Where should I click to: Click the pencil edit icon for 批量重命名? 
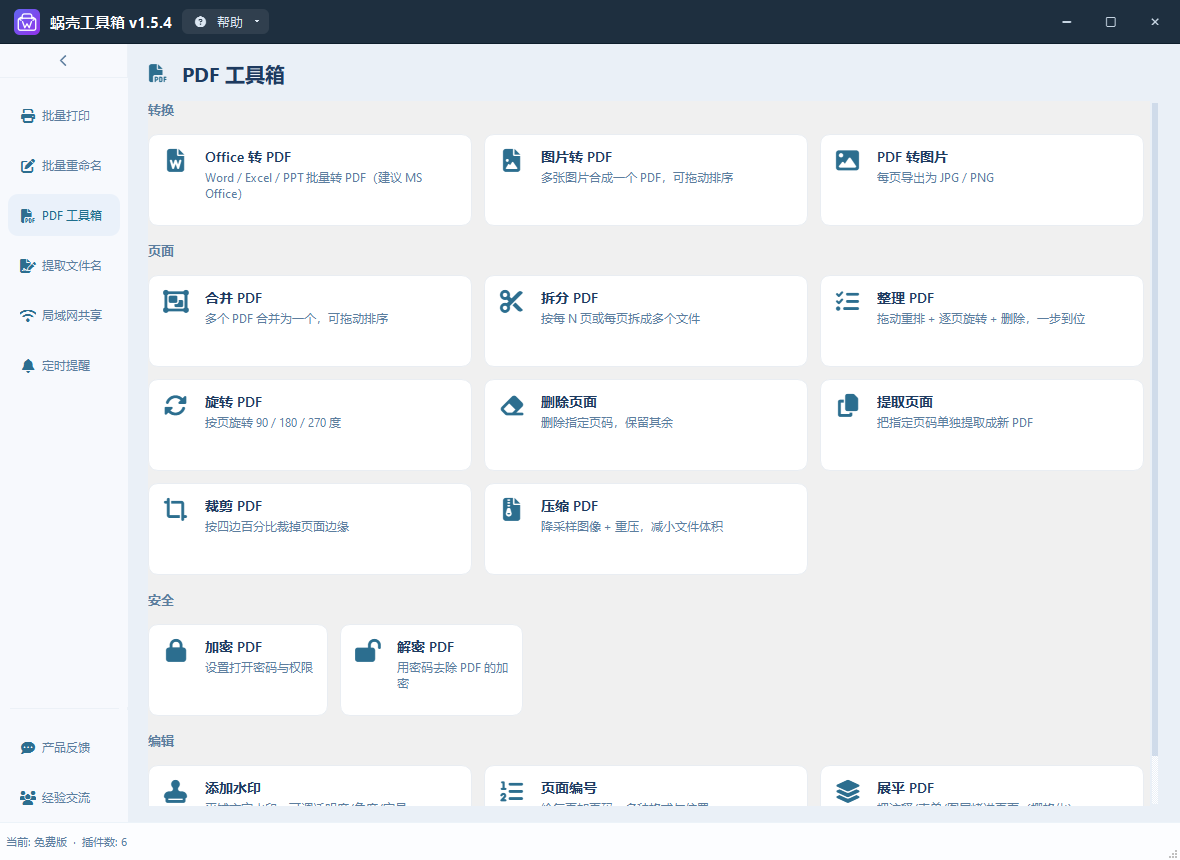(28, 166)
